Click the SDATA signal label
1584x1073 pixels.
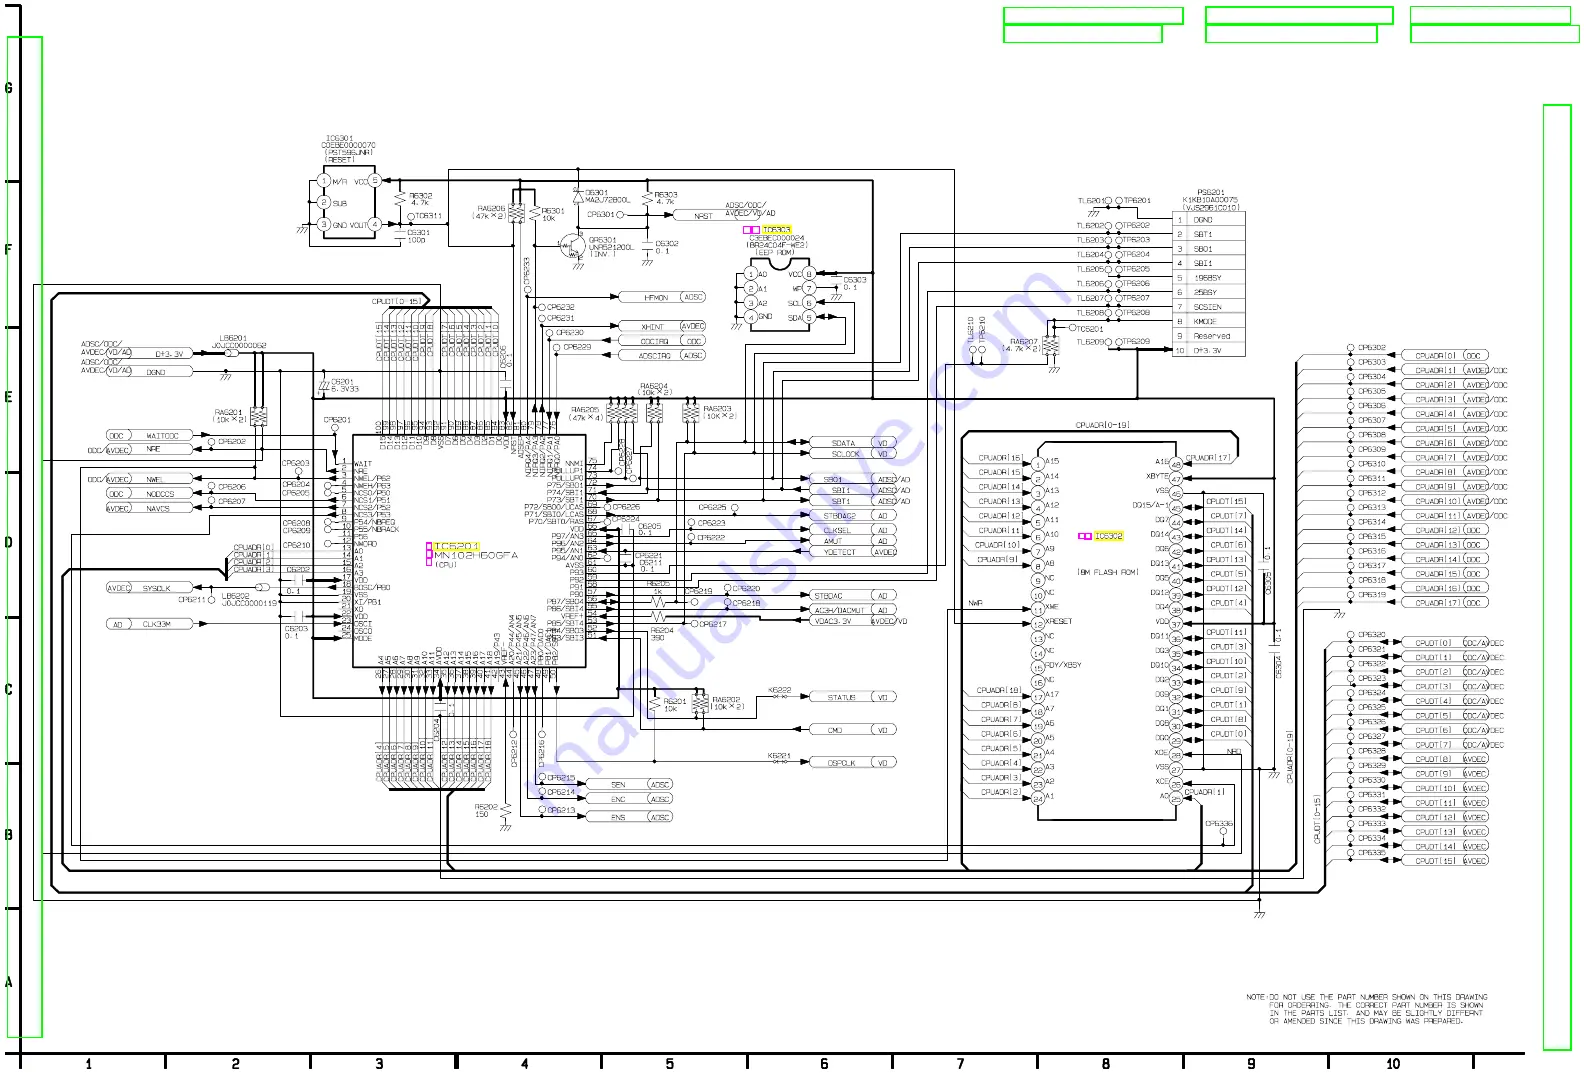point(843,442)
